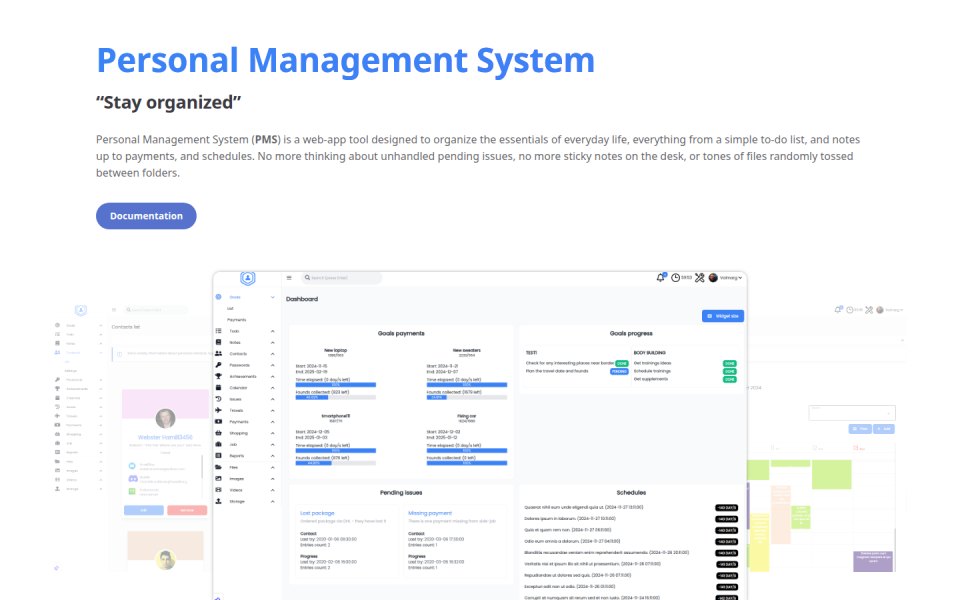Open the Reports menu label
960x600 pixels.
[x=236, y=456]
